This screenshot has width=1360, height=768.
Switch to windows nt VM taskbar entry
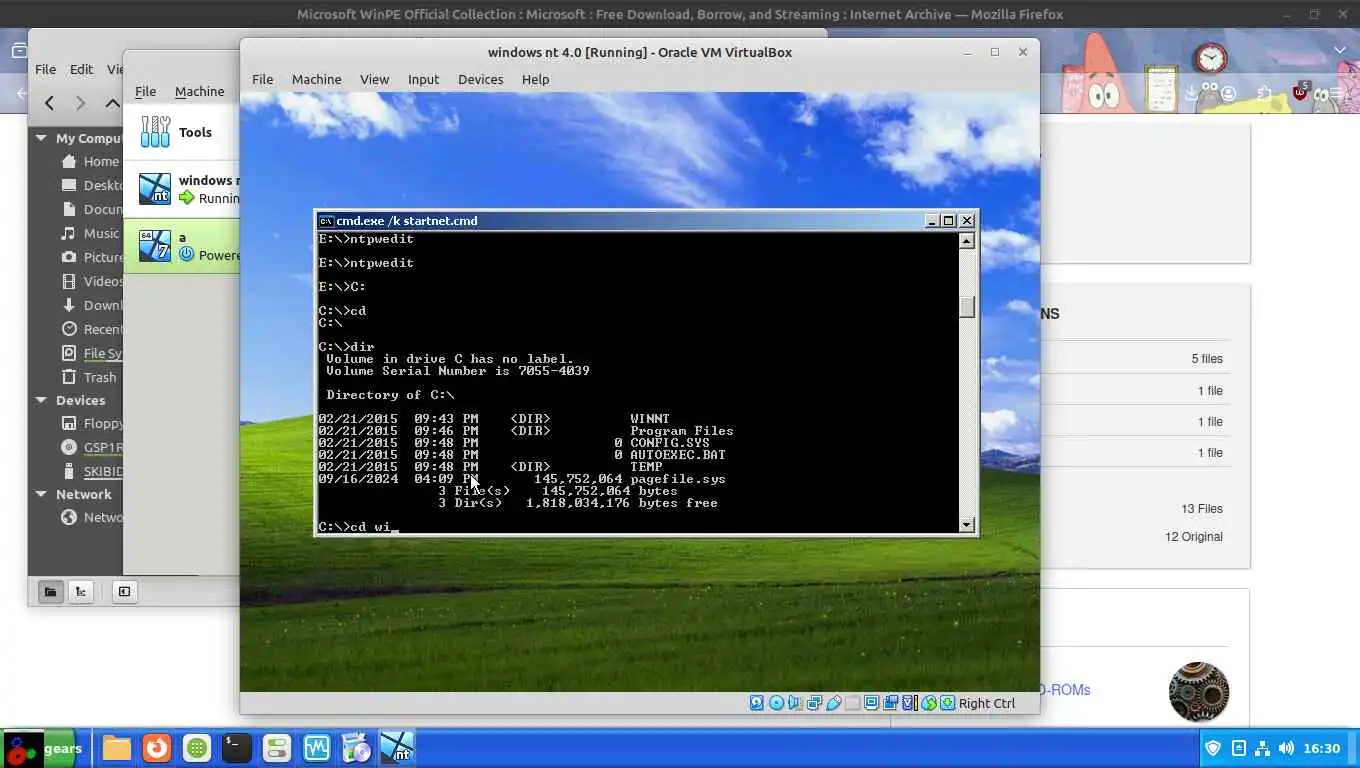point(396,748)
